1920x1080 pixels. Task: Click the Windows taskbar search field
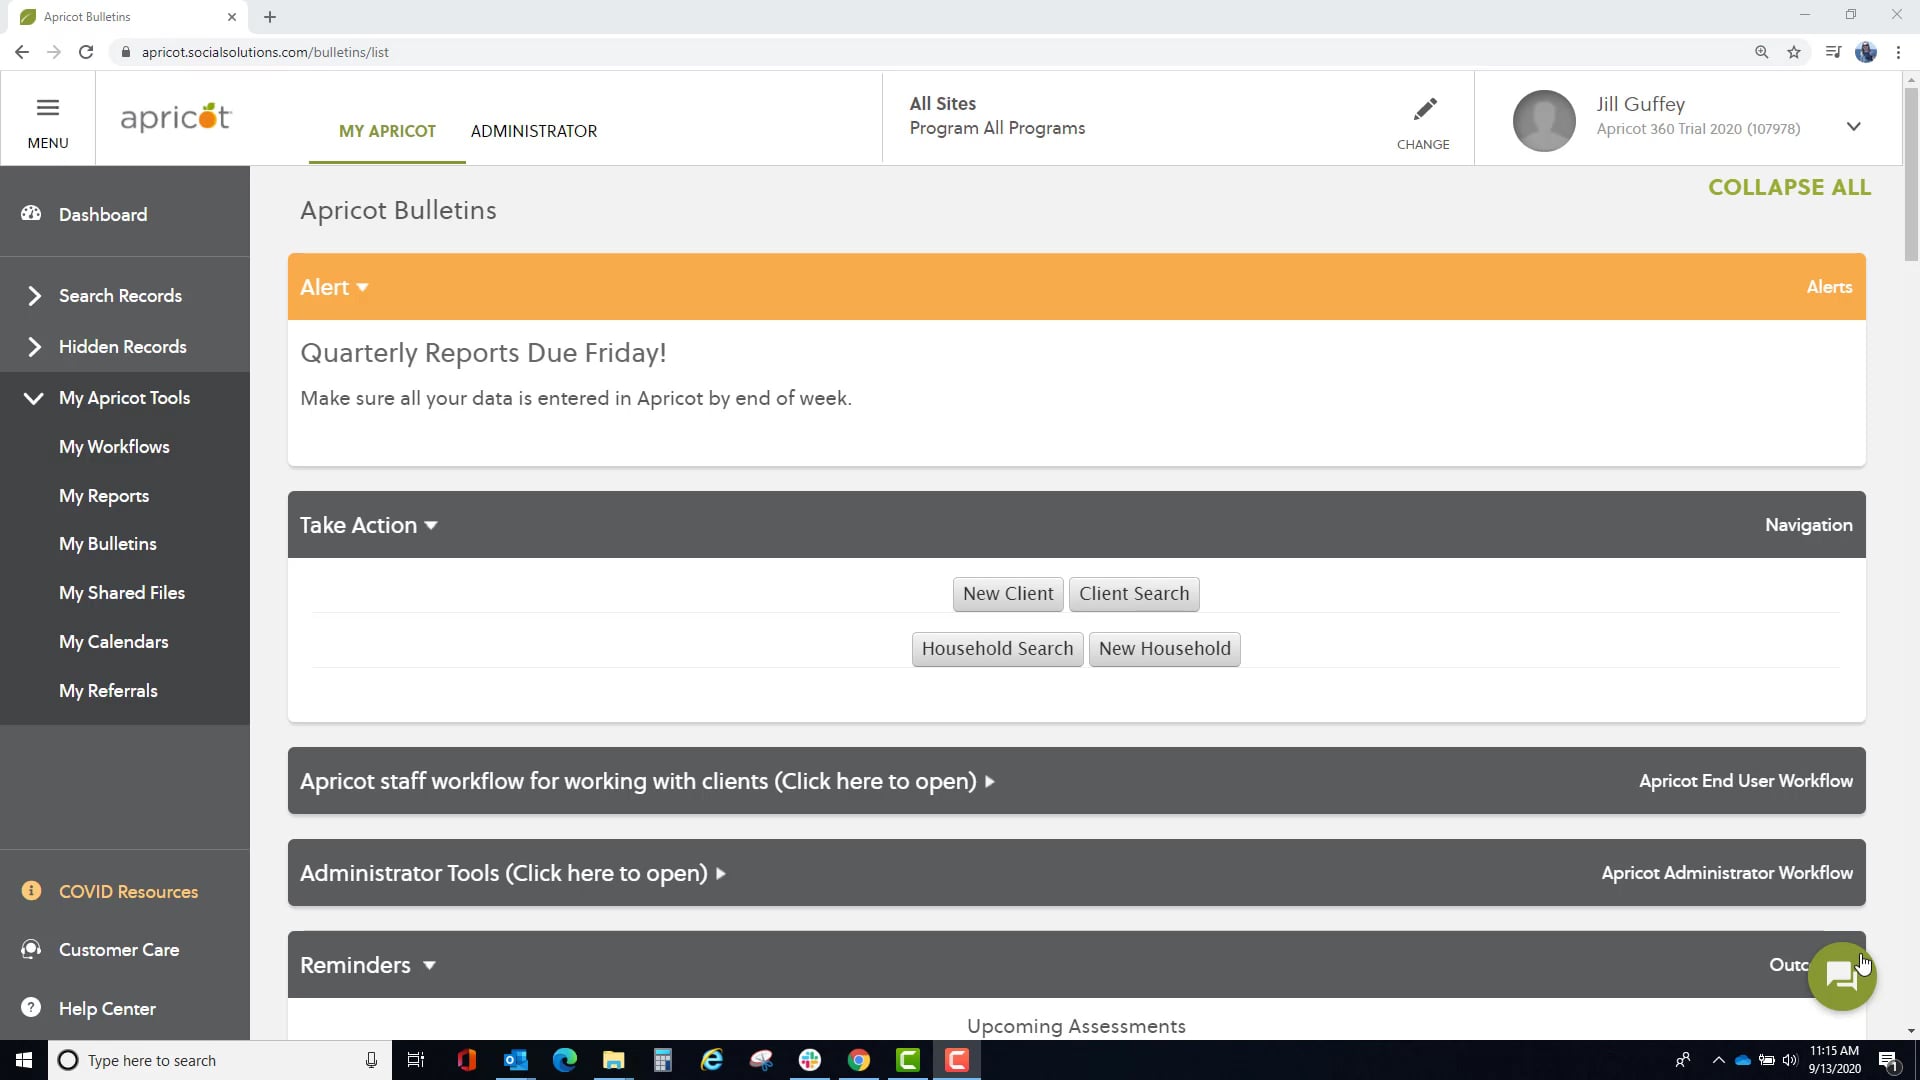coord(210,1060)
